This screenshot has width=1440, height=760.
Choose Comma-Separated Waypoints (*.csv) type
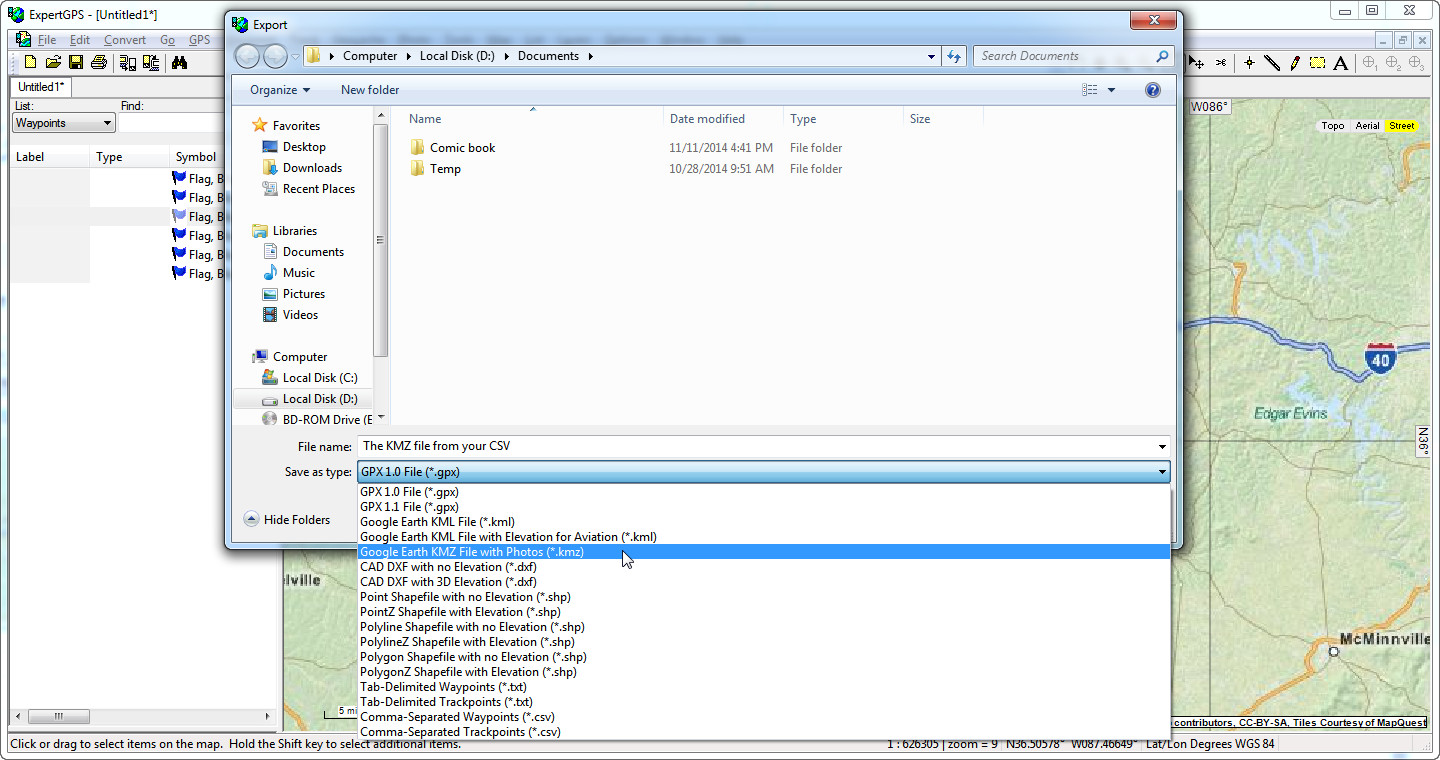pyautogui.click(x=764, y=717)
